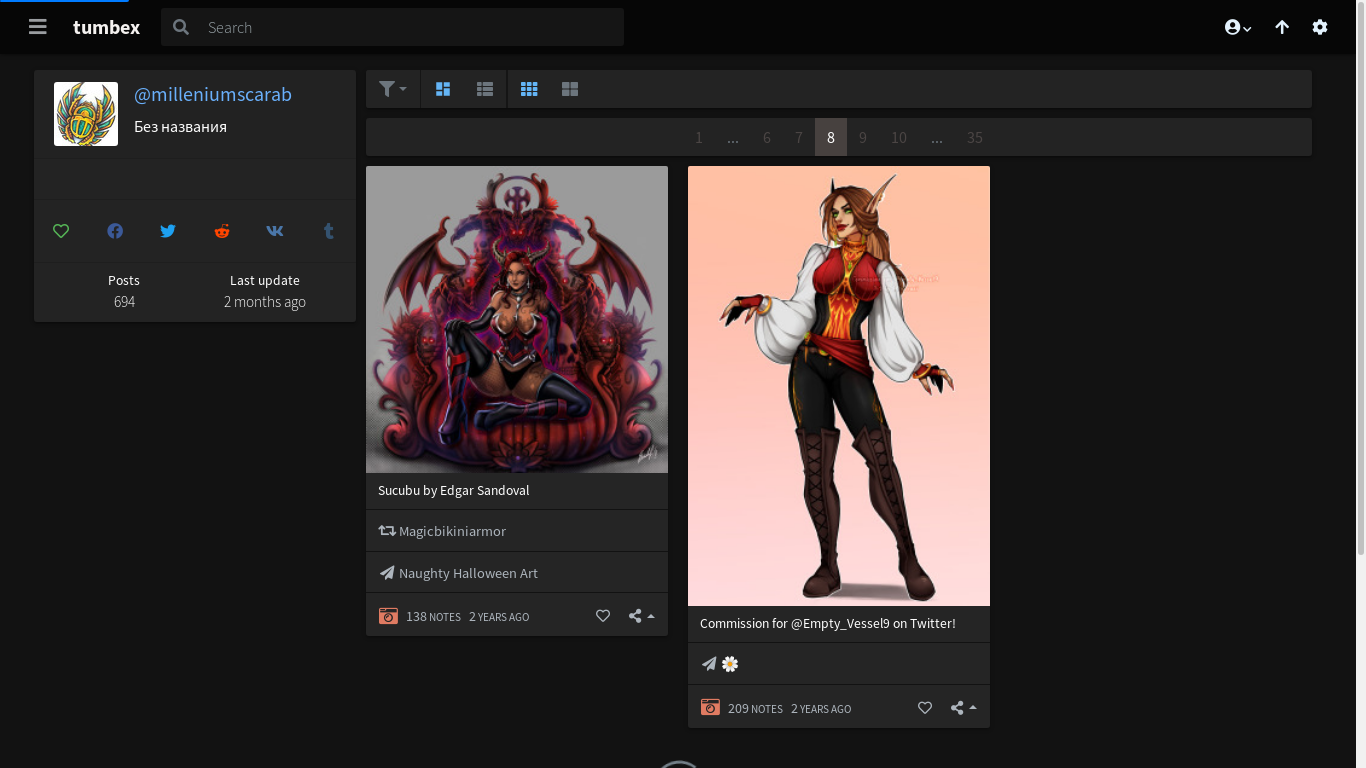1366x768 pixels.
Task: Open the @milleniumscarab blog link
Action: (x=213, y=94)
